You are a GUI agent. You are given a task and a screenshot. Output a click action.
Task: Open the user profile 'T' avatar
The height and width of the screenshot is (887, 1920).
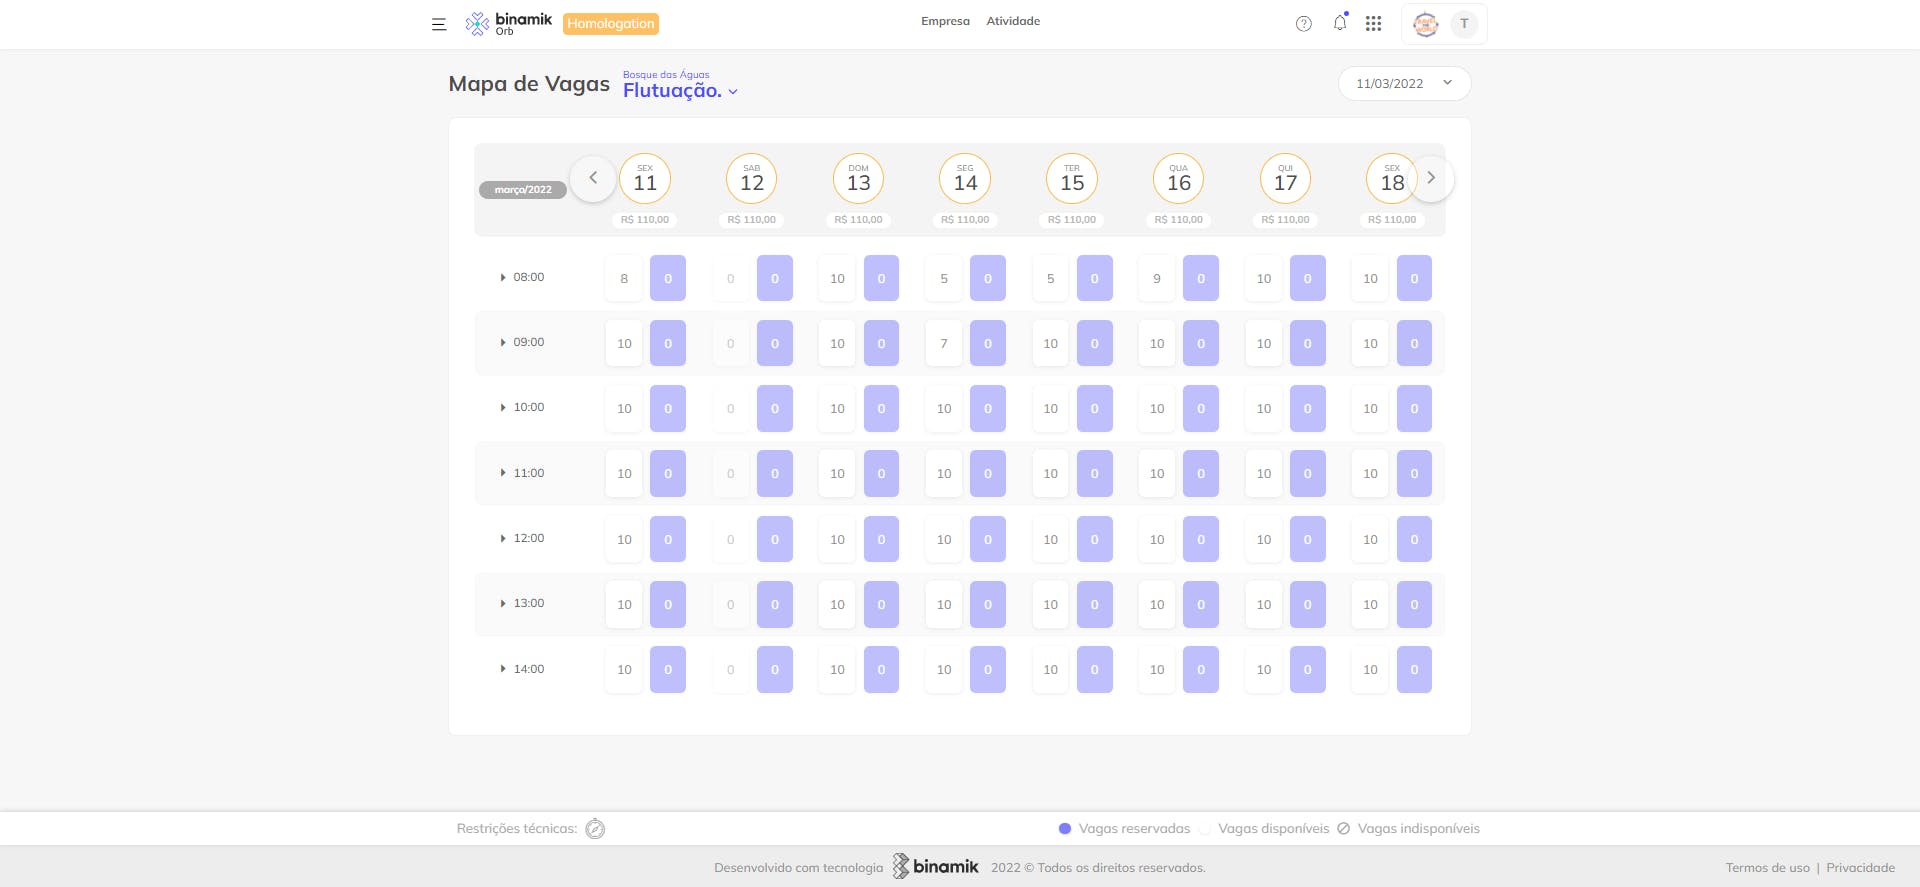[1464, 24]
